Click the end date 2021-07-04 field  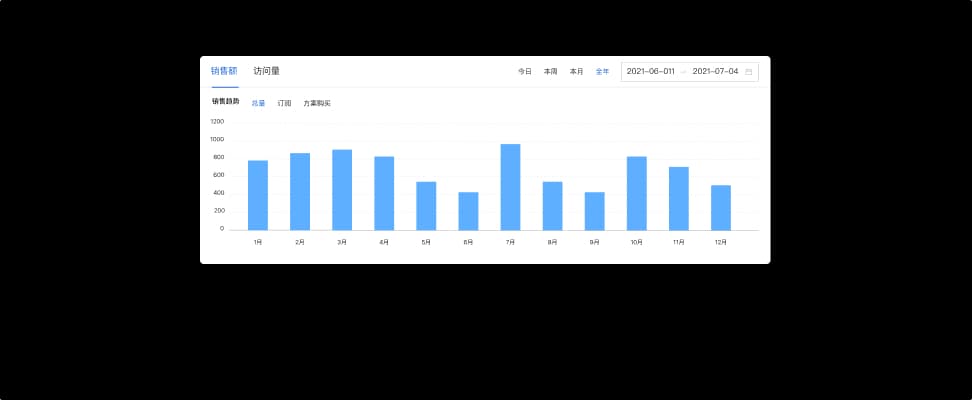pos(715,72)
